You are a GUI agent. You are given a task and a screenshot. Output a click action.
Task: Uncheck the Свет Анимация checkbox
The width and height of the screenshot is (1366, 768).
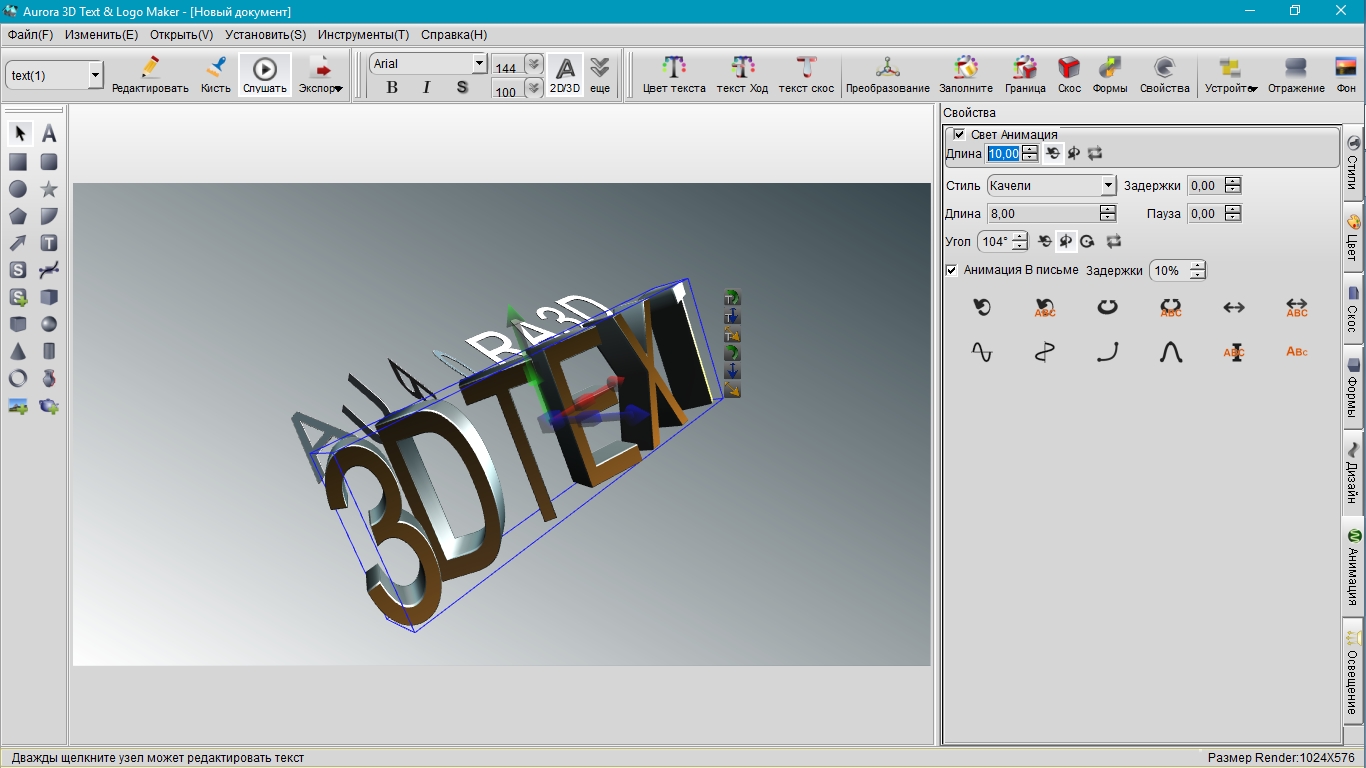[959, 134]
